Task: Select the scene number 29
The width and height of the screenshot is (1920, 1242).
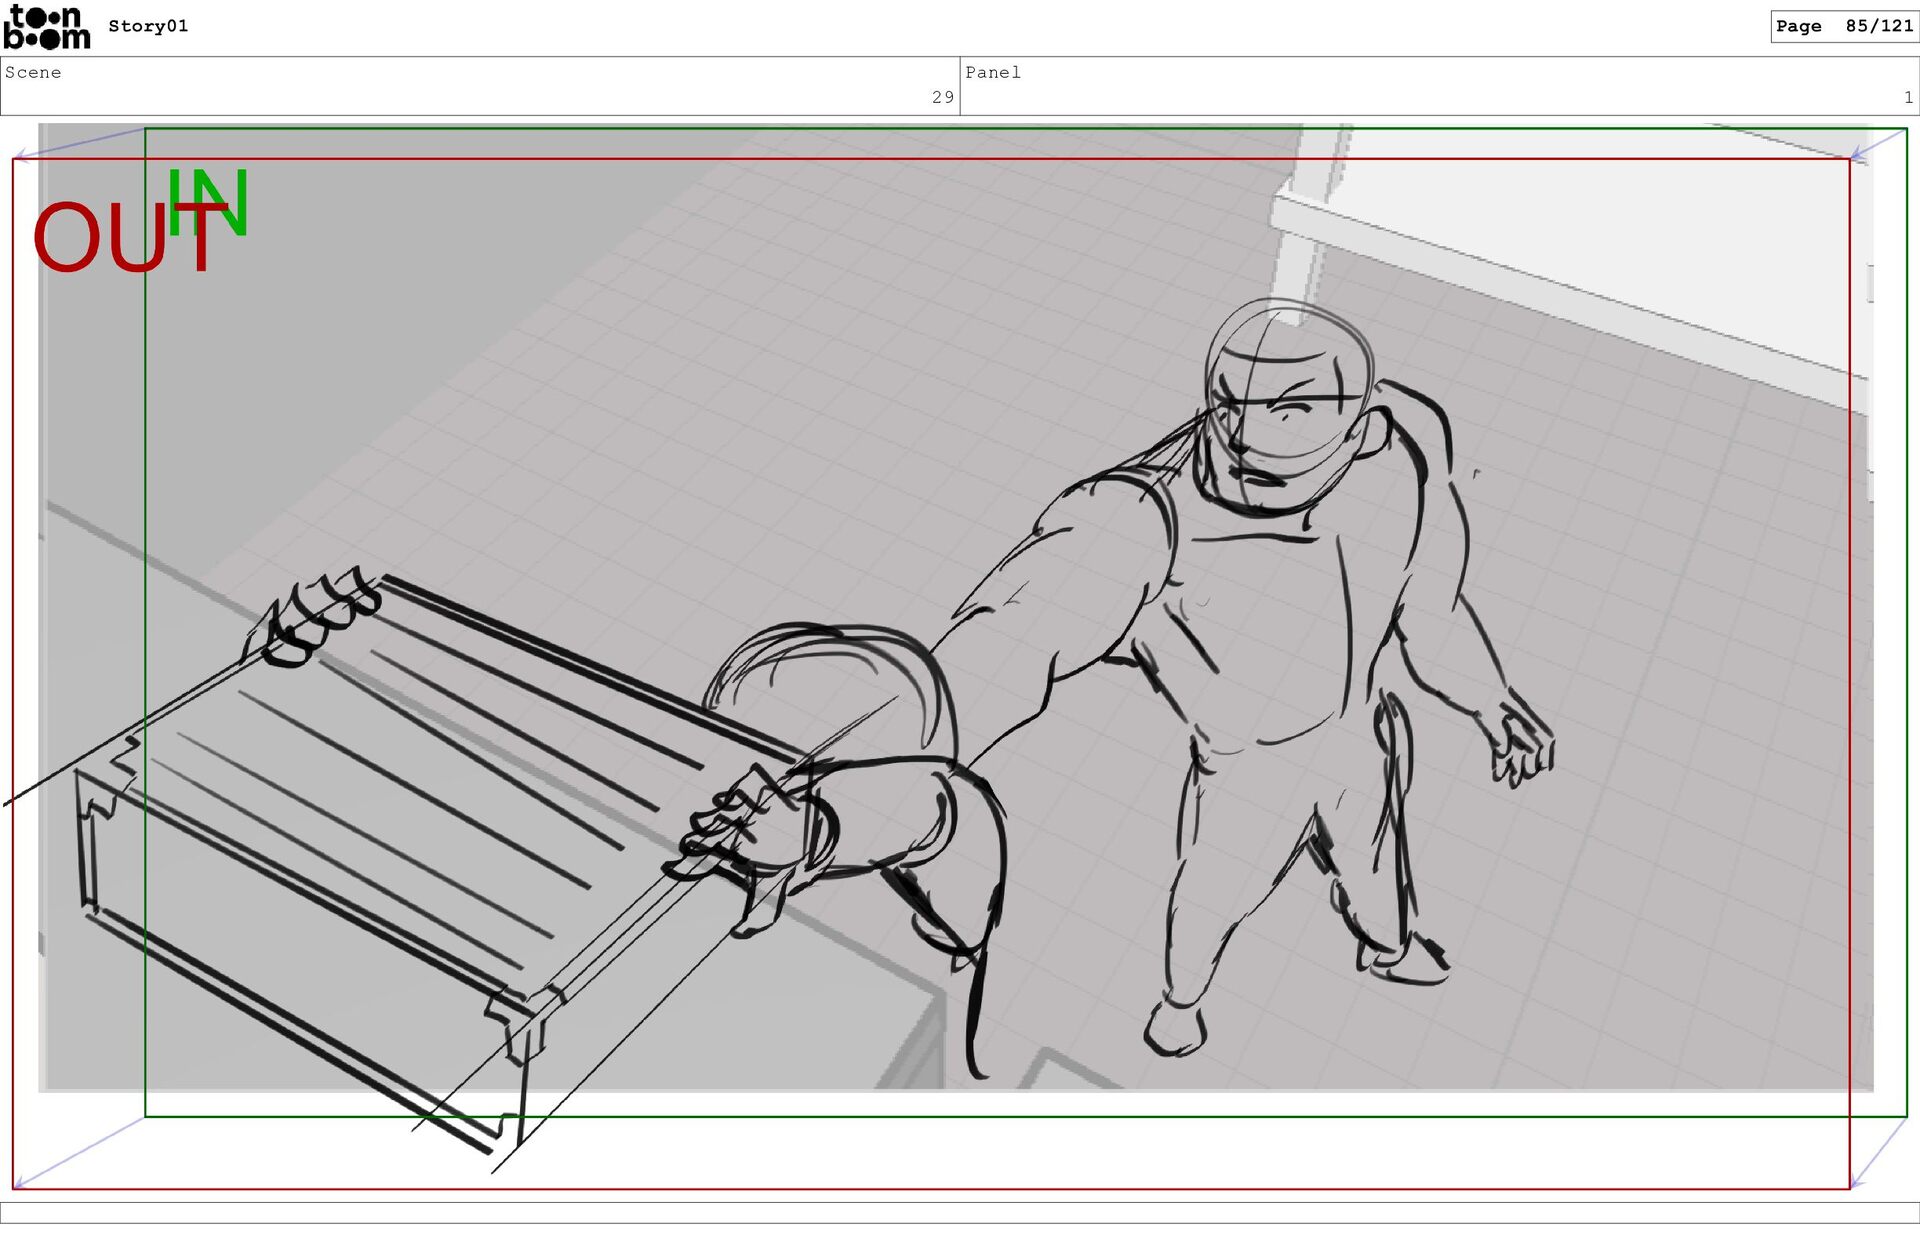Action: 942,97
